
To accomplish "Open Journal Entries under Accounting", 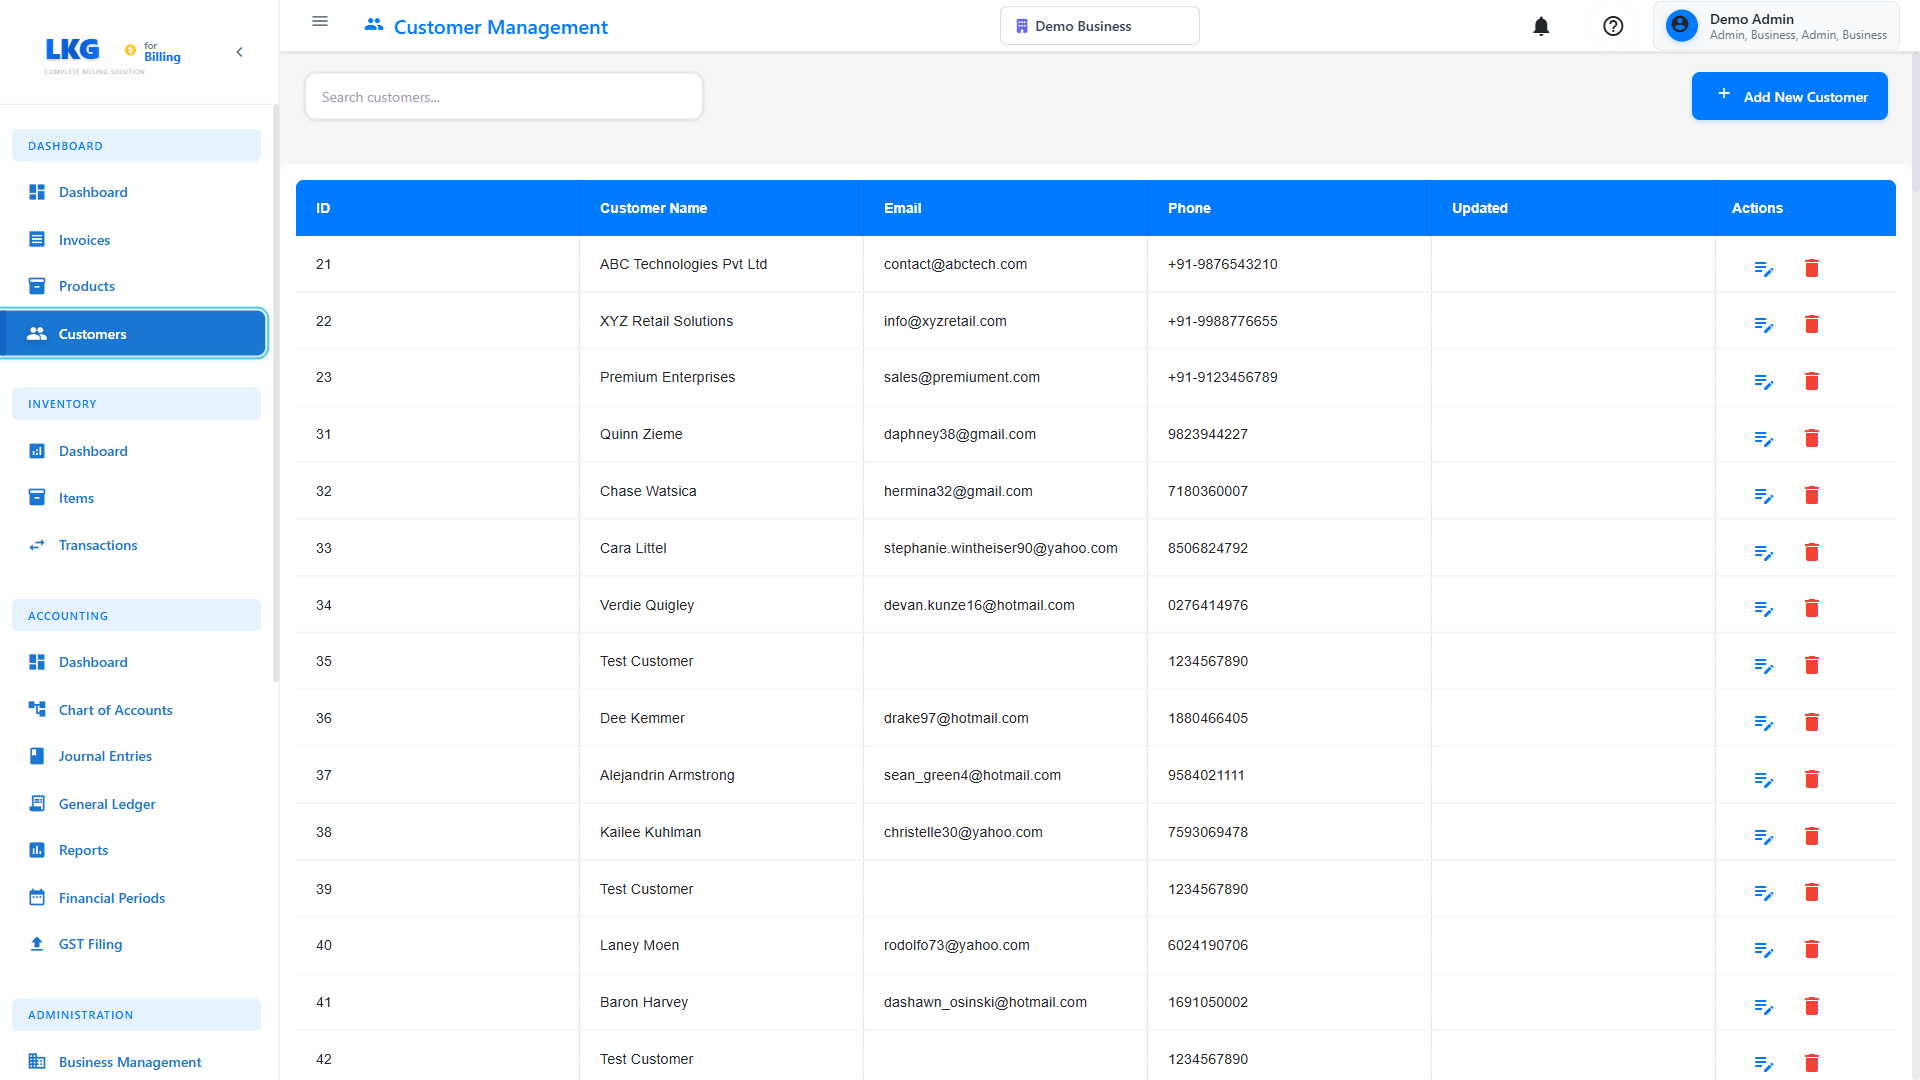I will tap(104, 756).
